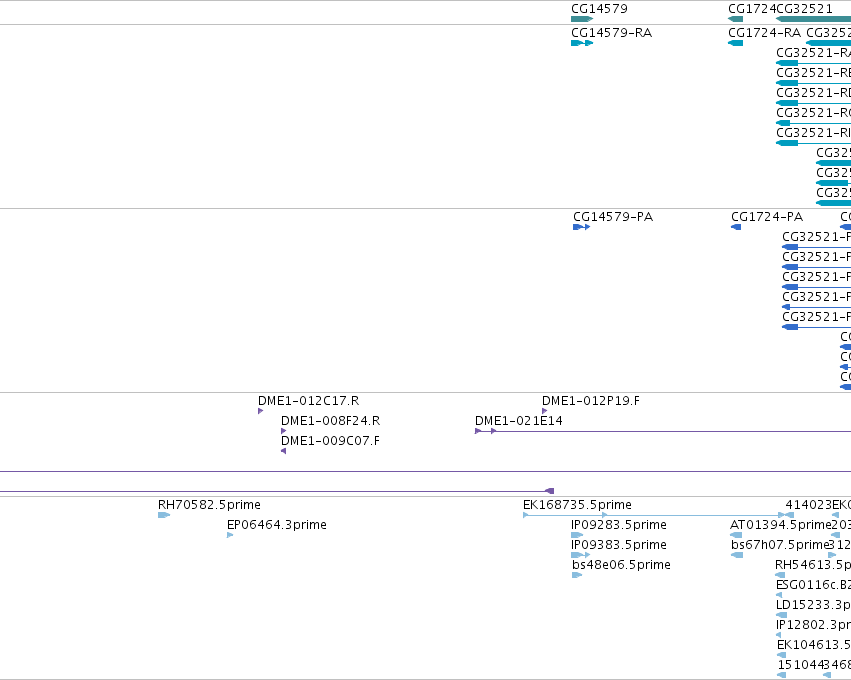Click the glyph under RH54613 label

(780, 575)
